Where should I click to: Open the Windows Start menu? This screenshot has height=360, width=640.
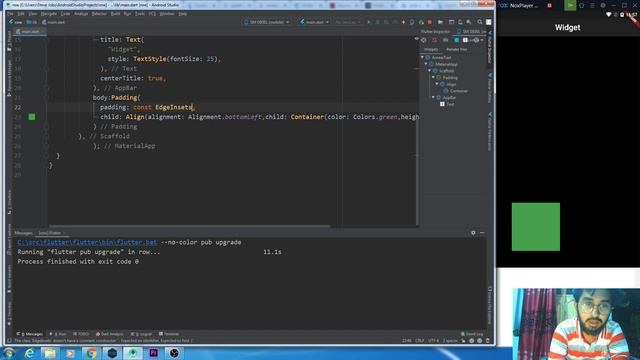coord(9,353)
